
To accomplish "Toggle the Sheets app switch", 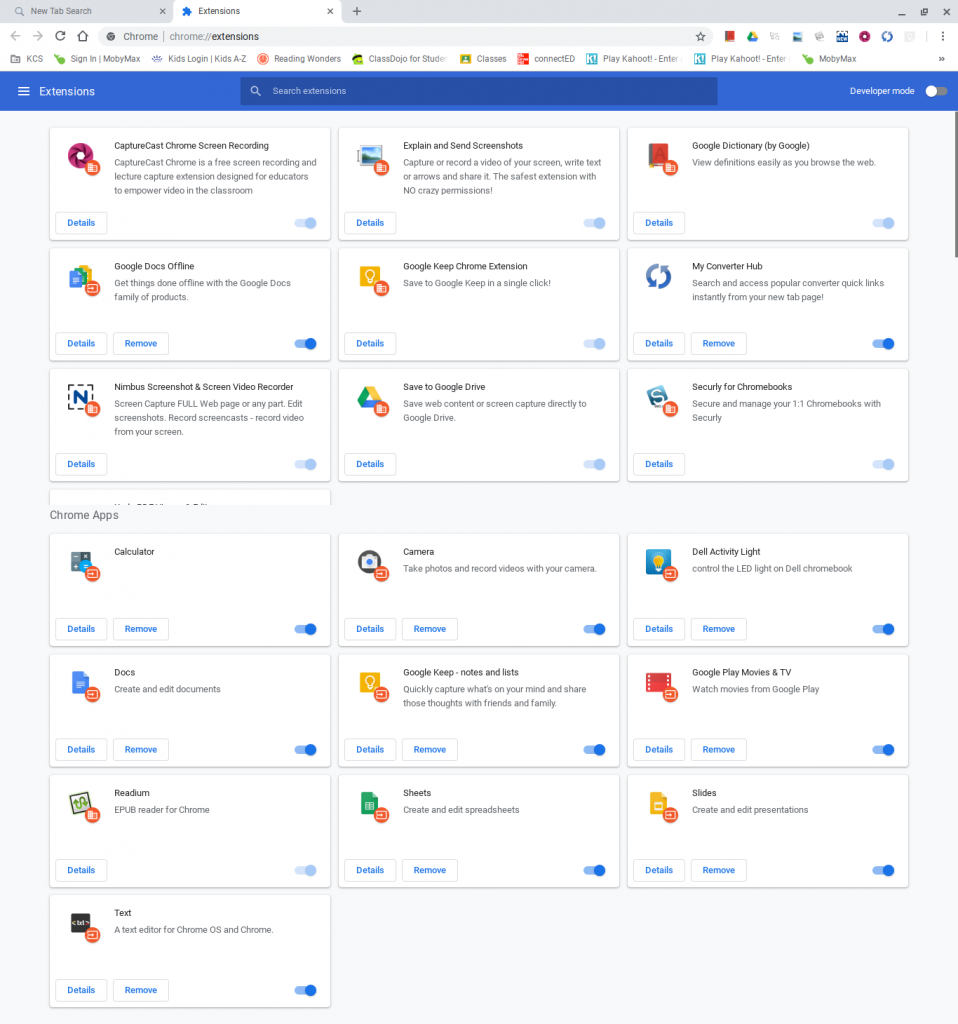I will (594, 871).
